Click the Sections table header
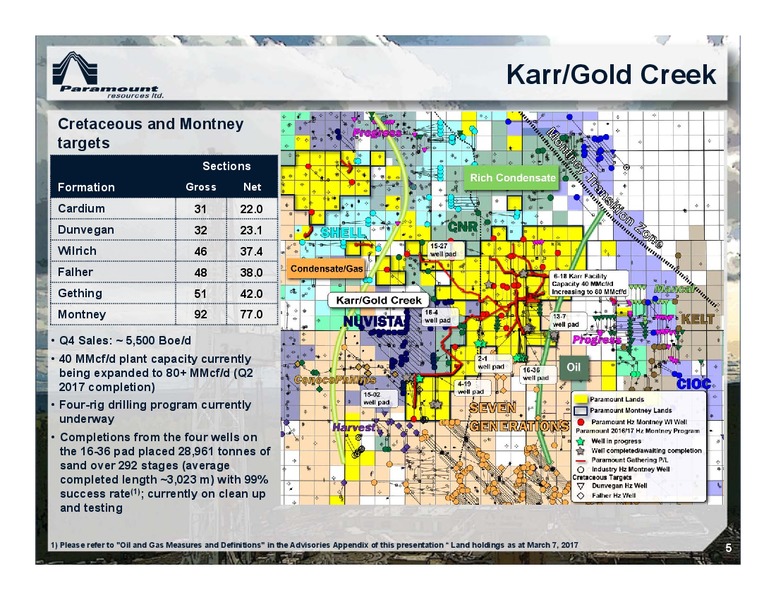 pyautogui.click(x=226, y=166)
